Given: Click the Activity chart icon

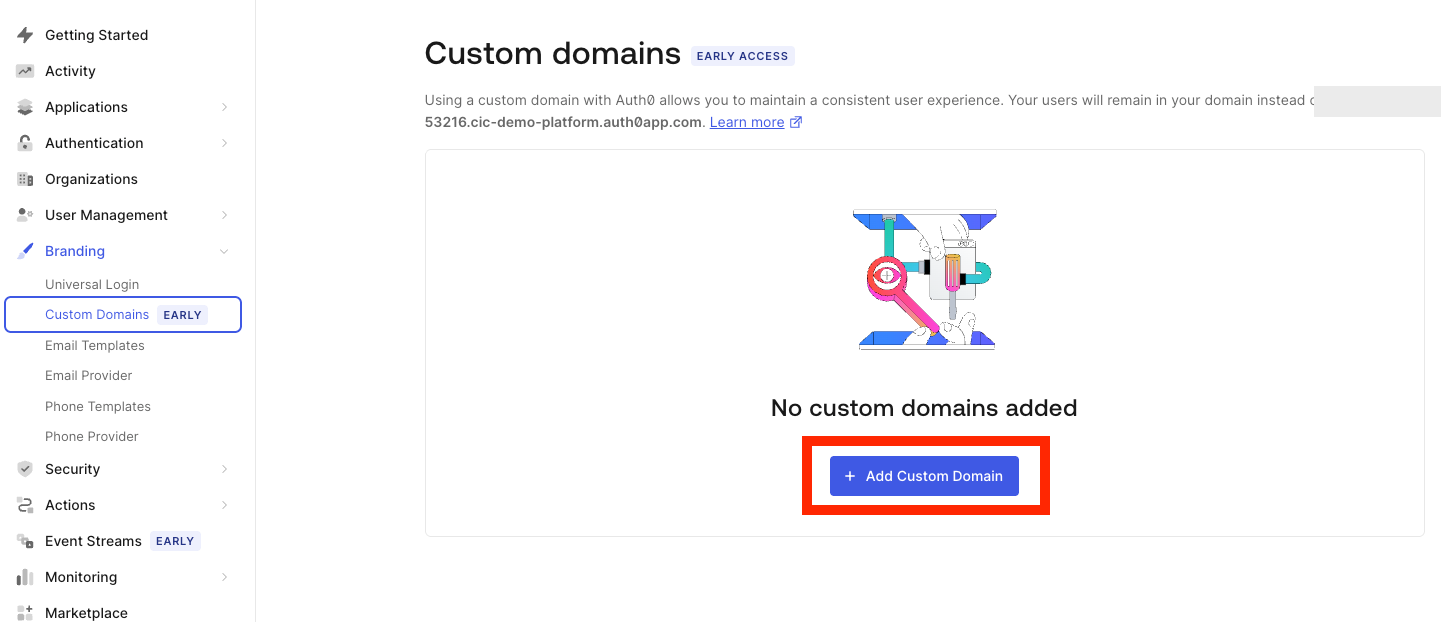Looking at the screenshot, I should 25,71.
